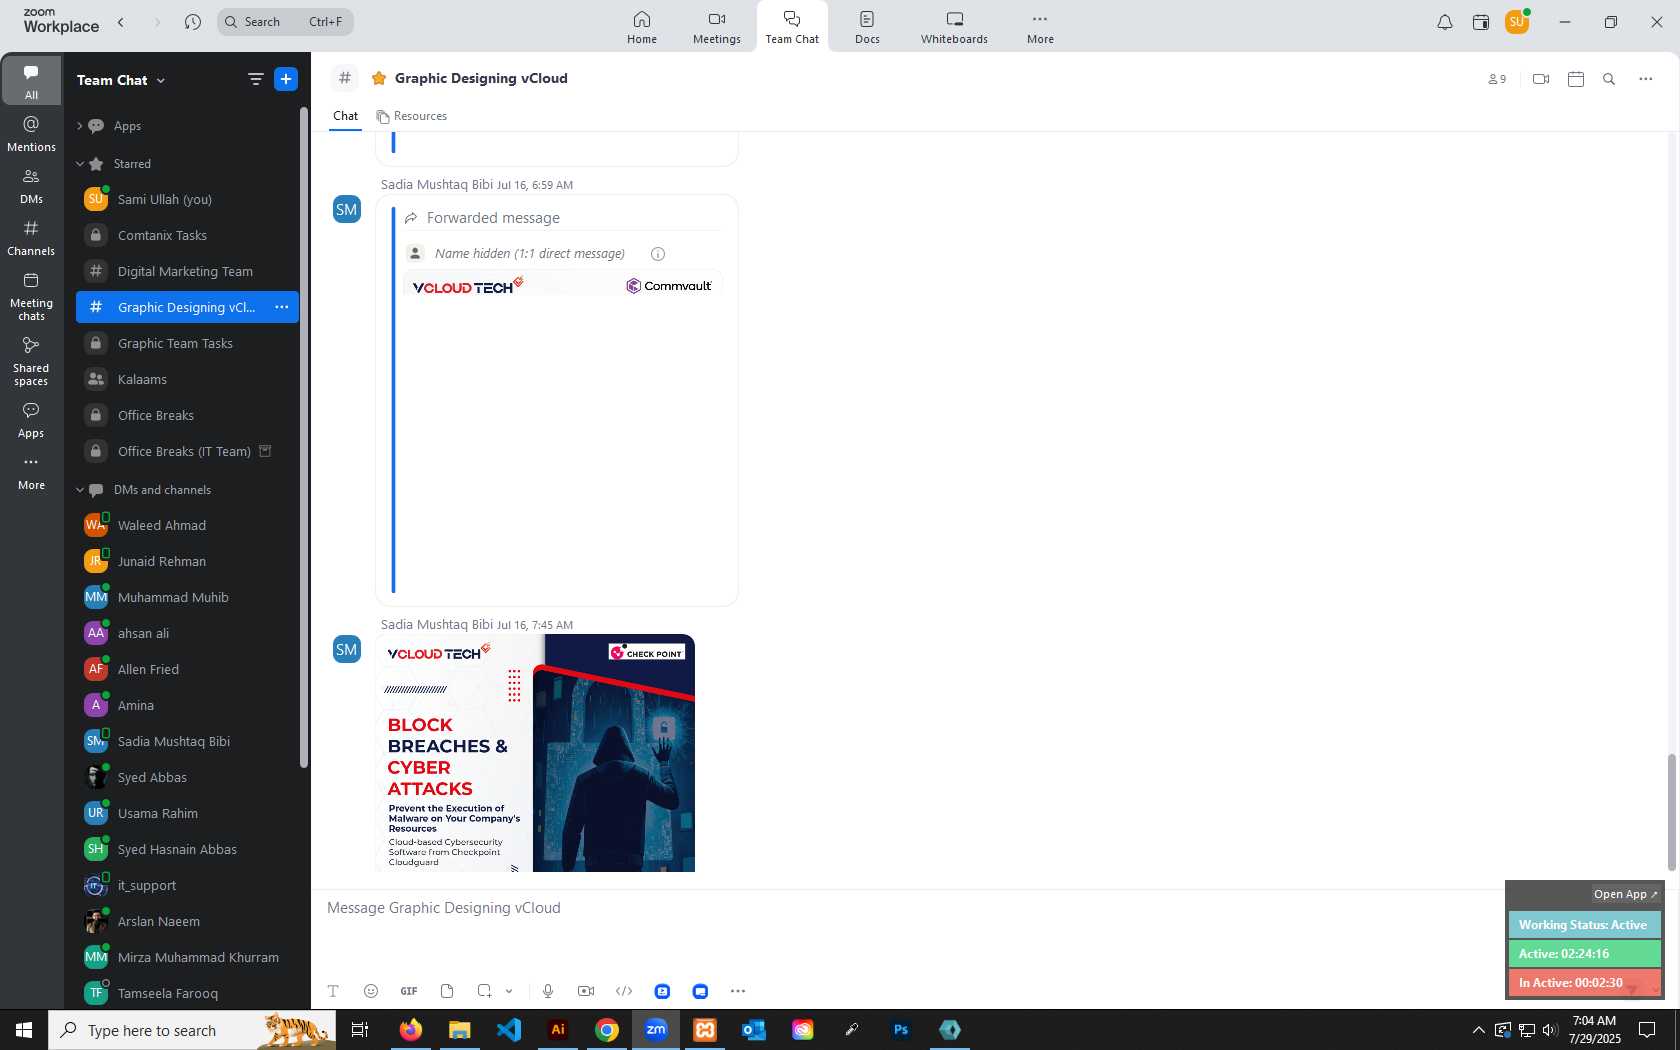This screenshot has height=1050, width=1680.
Task: Go back with the left arrow
Action: 121,22
